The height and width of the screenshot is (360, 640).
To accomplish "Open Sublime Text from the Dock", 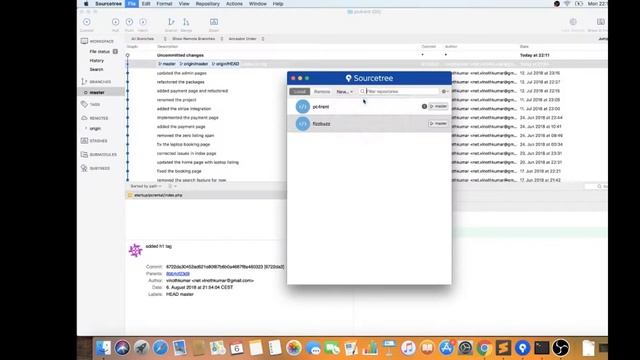I will tap(503, 348).
